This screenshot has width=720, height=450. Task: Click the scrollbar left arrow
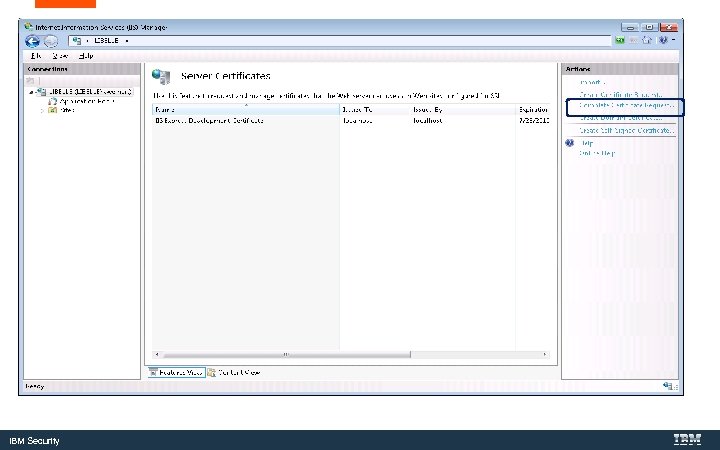[157, 354]
